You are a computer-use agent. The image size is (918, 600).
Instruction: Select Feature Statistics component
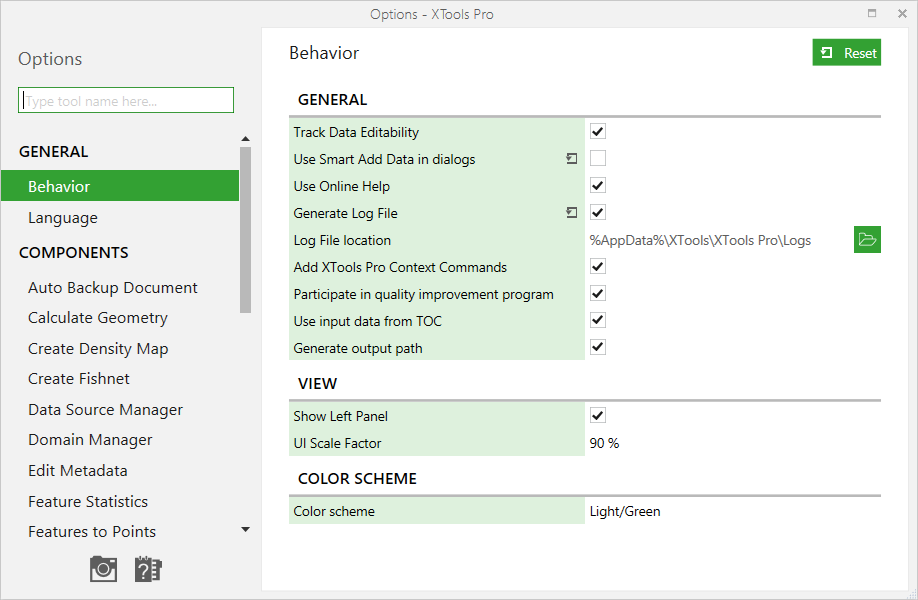(88, 502)
